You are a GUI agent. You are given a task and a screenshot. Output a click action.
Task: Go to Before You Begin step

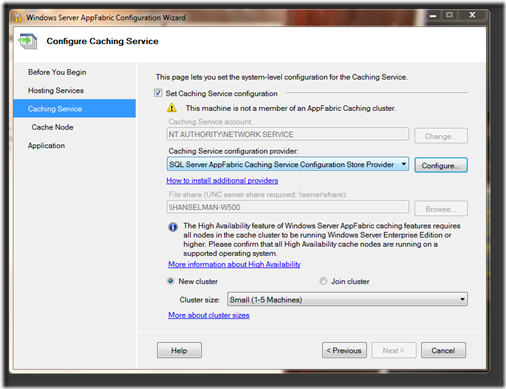click(57, 72)
